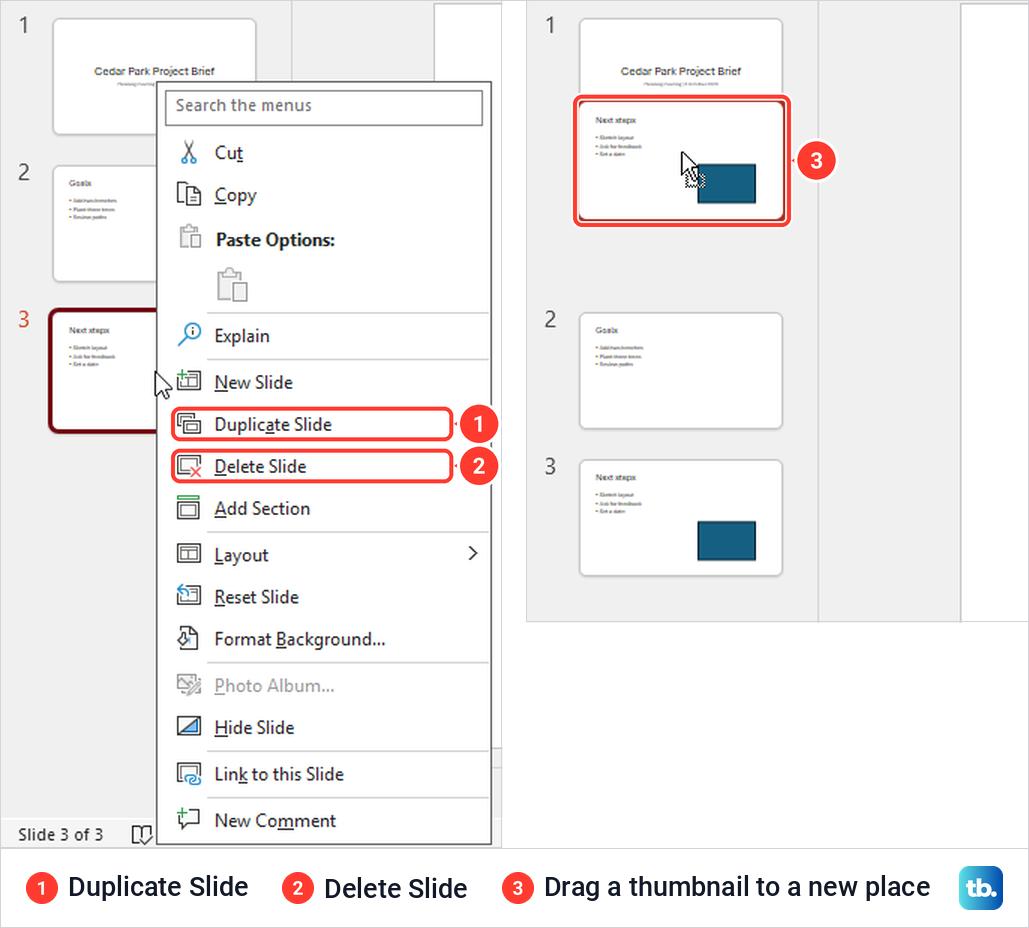This screenshot has width=1029, height=928.
Task: Select Goals slide 2 thumbnail in right panel
Action: click(681, 371)
